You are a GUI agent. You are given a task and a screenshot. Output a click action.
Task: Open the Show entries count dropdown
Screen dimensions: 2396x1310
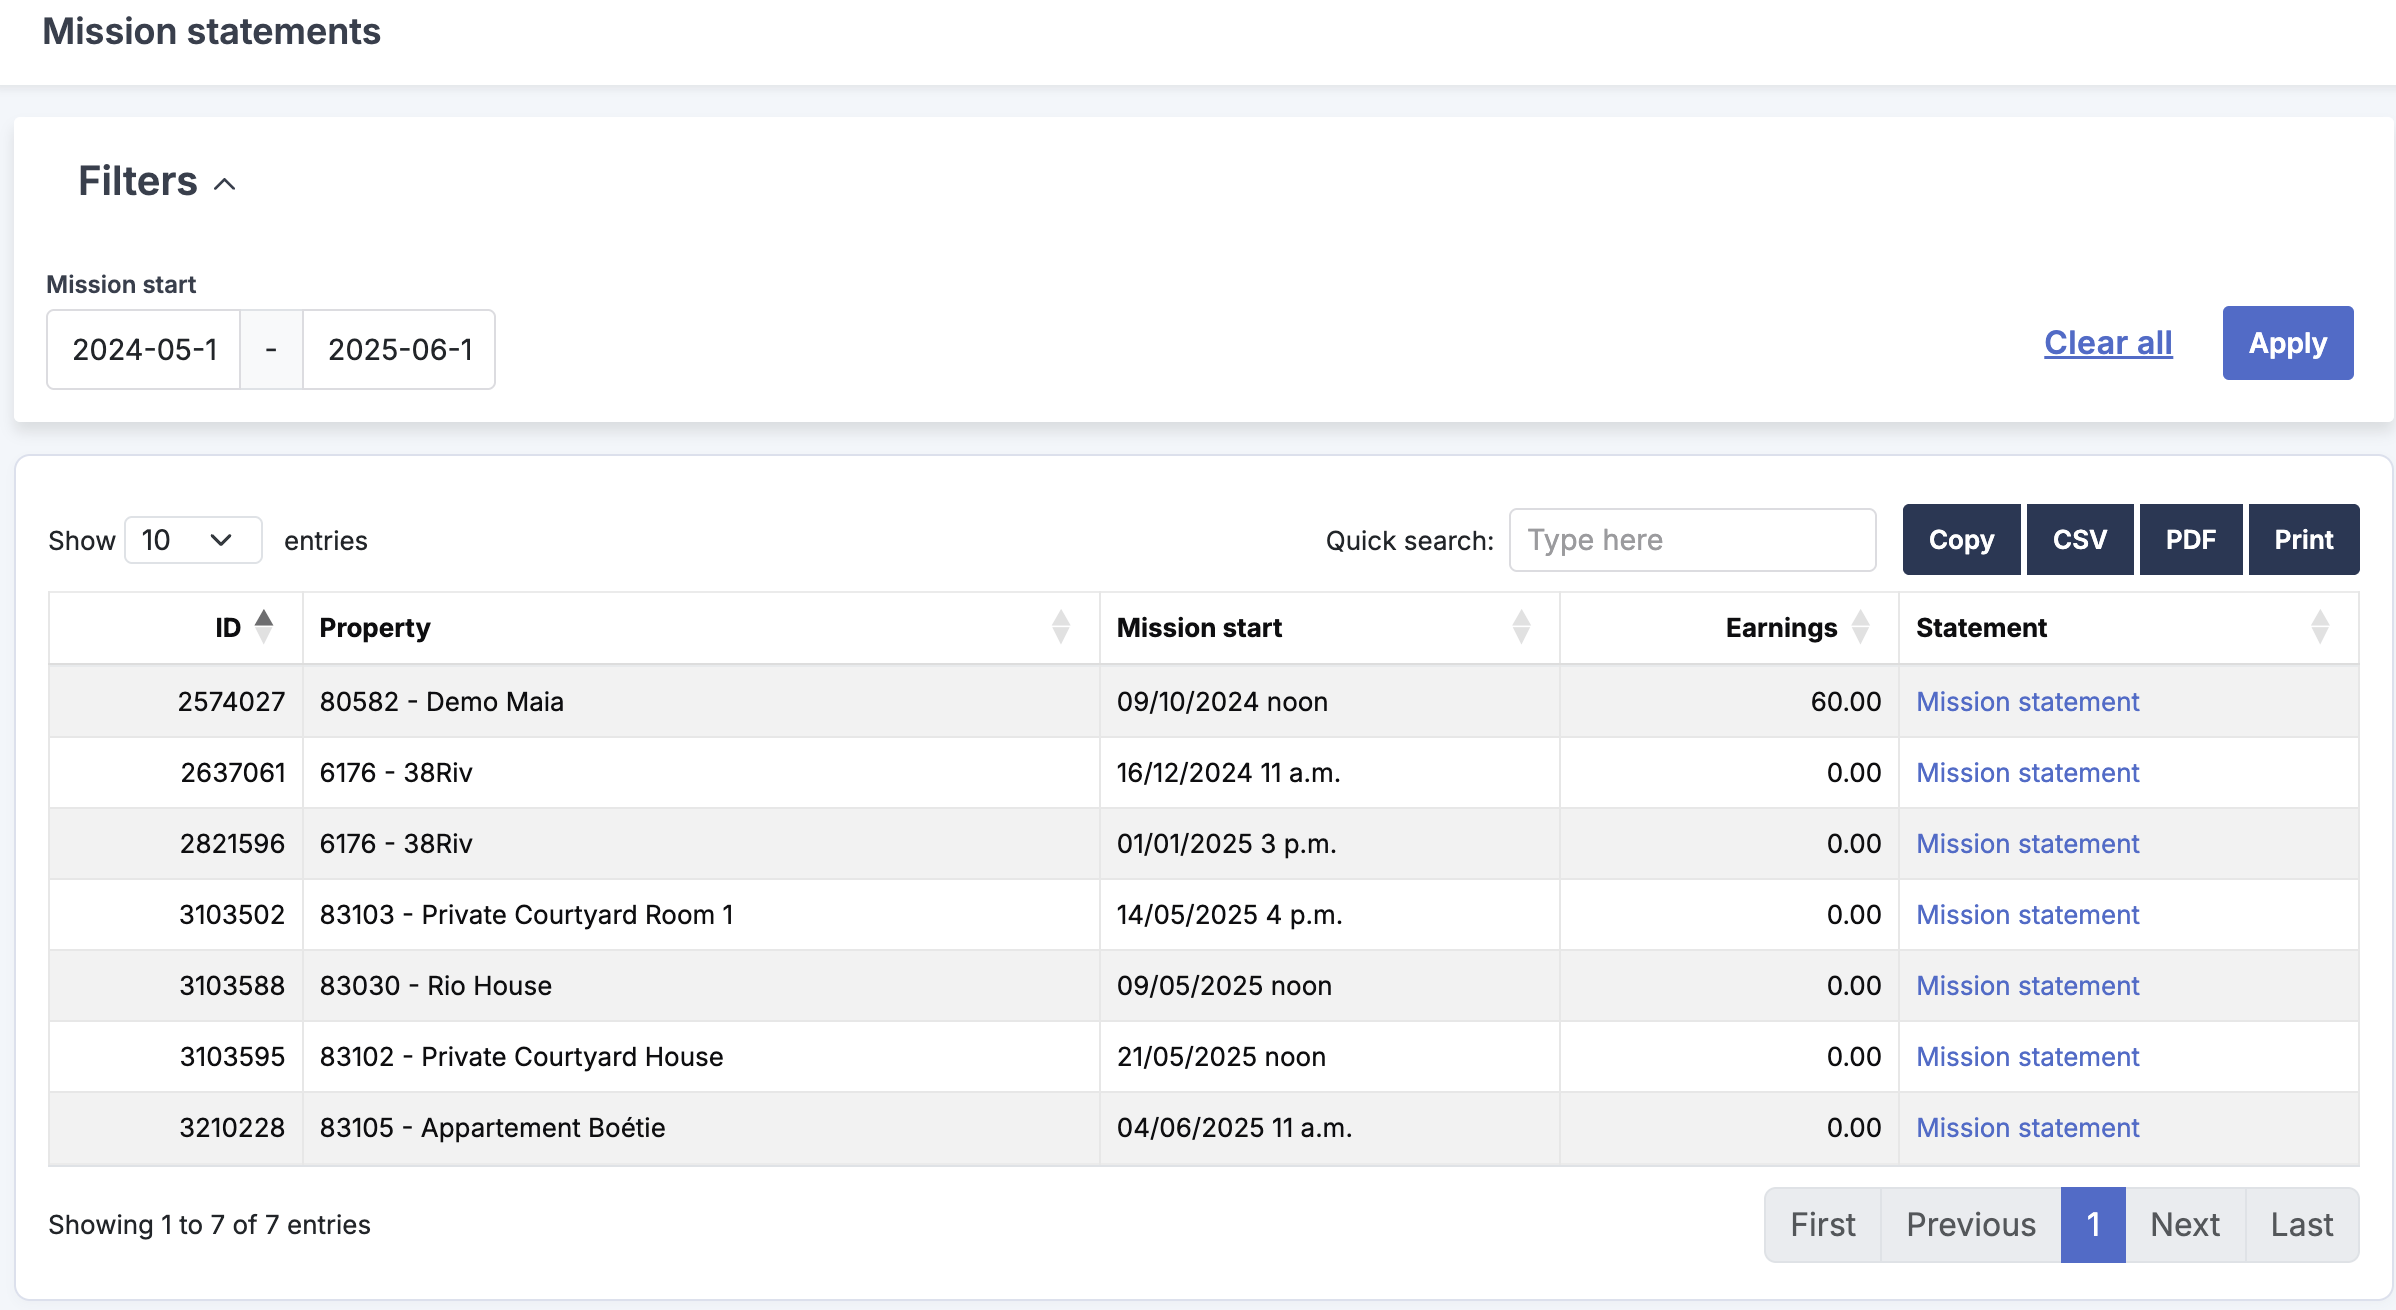193,540
